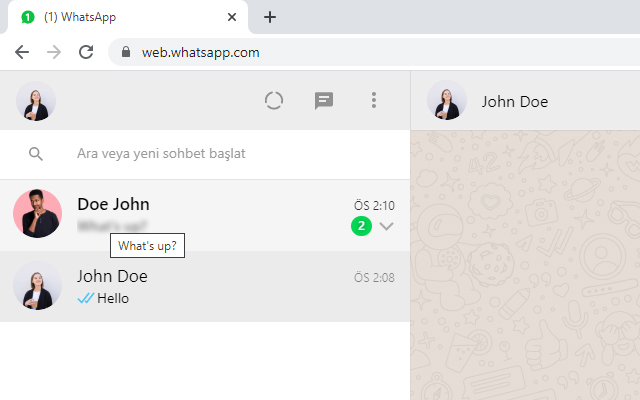Image resolution: width=640 pixels, height=400 pixels.
Task: Click the search magnifier icon
Action: click(x=36, y=154)
